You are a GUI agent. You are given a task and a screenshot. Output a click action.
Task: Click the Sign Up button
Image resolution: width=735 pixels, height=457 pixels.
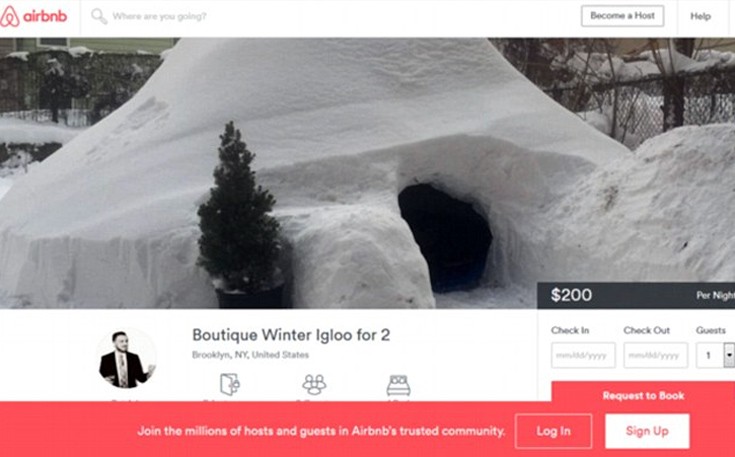click(647, 431)
